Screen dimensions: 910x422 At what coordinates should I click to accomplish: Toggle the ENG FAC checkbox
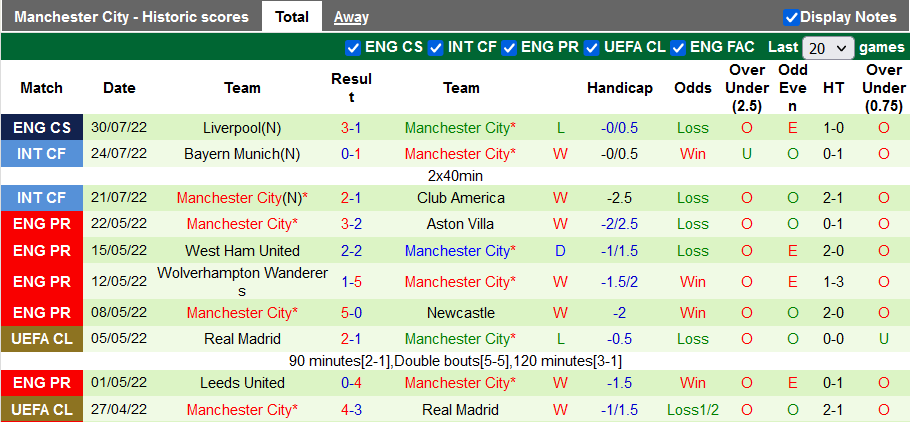coord(678,47)
